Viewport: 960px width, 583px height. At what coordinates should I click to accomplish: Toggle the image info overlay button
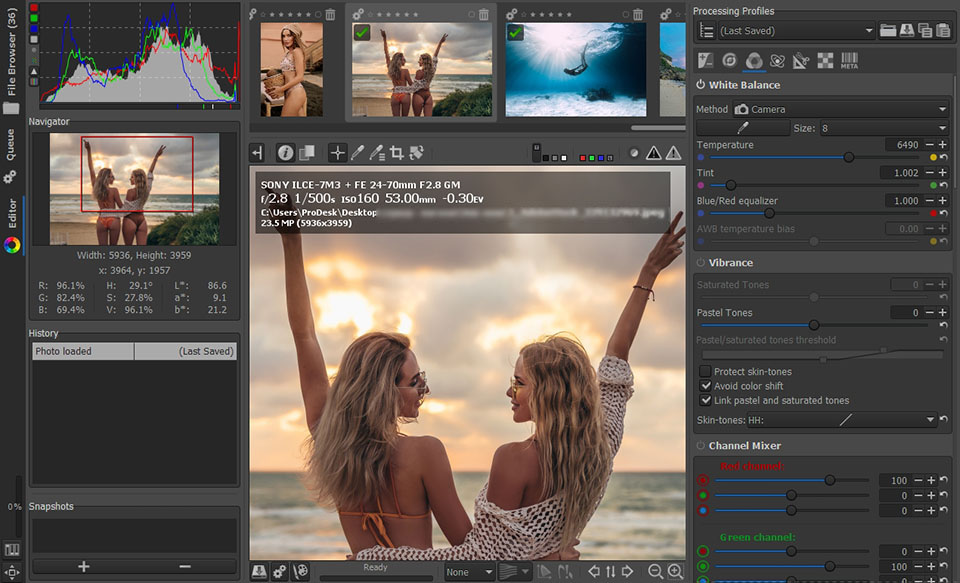[285, 152]
